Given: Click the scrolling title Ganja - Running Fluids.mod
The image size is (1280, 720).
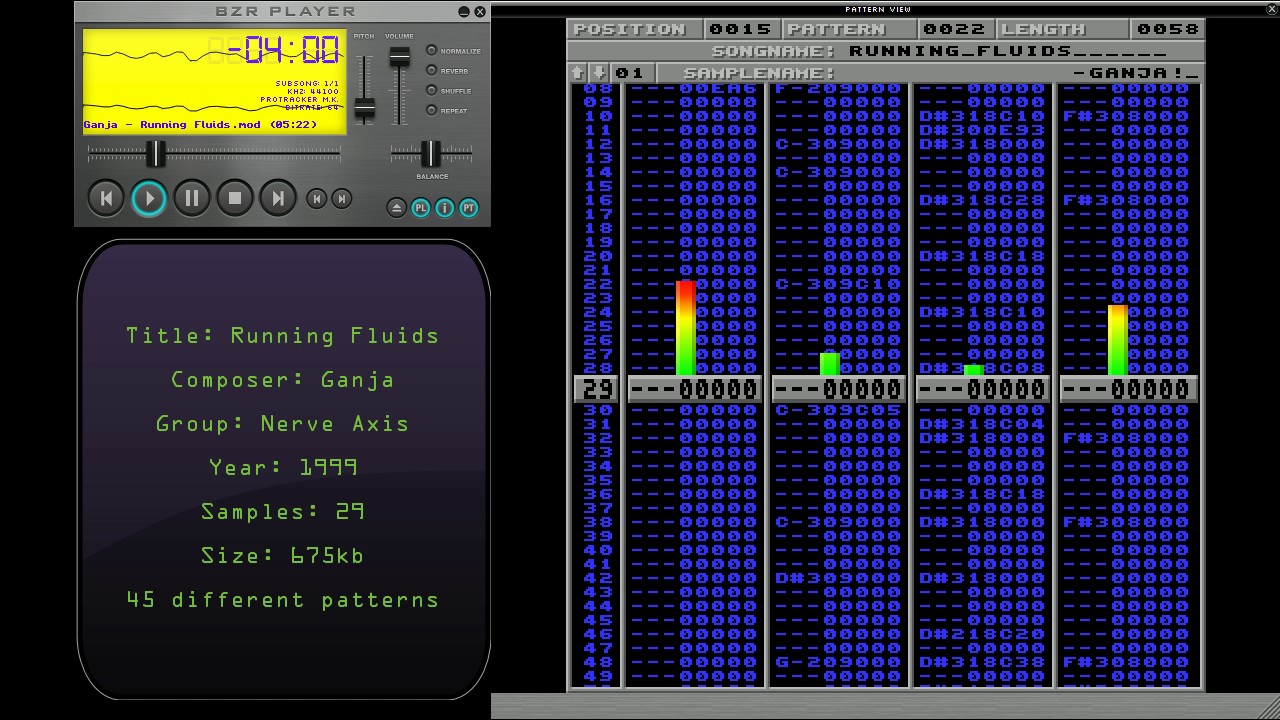Looking at the screenshot, I should 200,125.
